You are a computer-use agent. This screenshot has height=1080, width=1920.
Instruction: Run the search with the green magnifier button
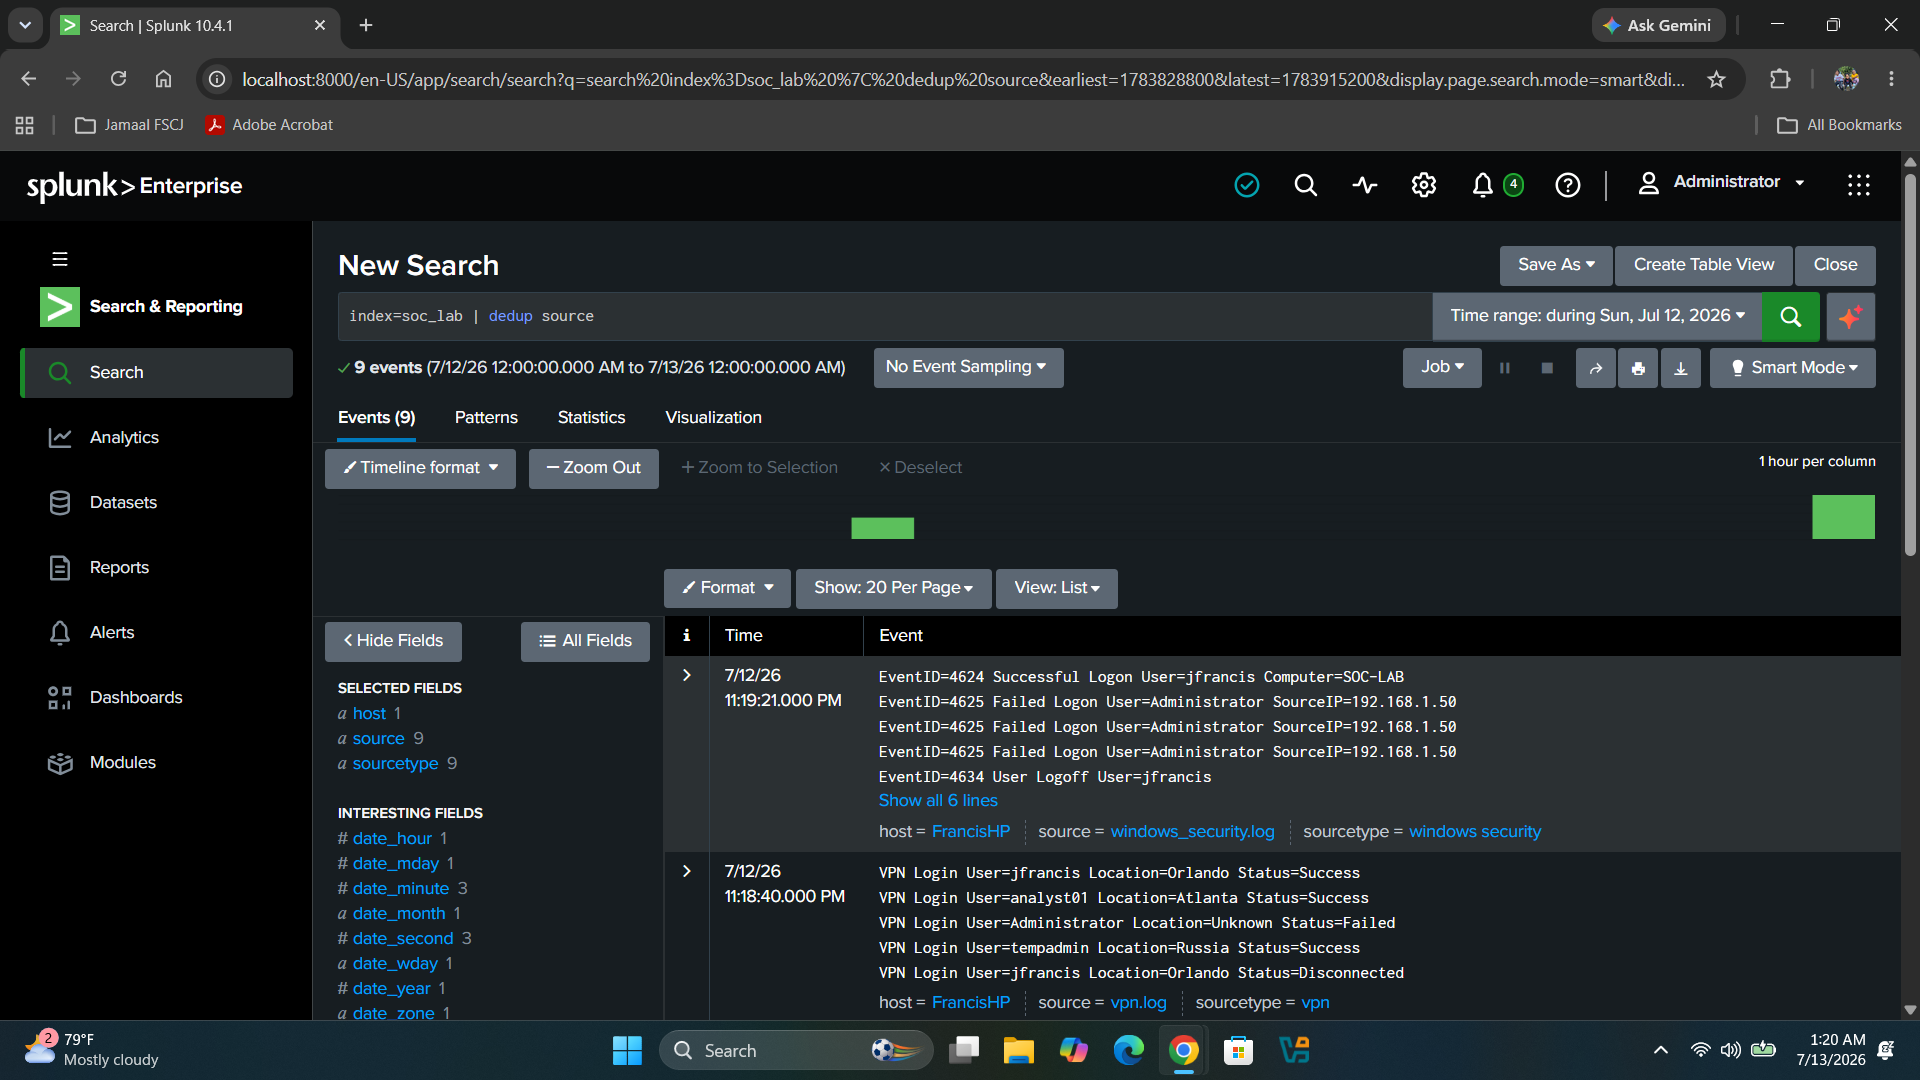(1790, 316)
